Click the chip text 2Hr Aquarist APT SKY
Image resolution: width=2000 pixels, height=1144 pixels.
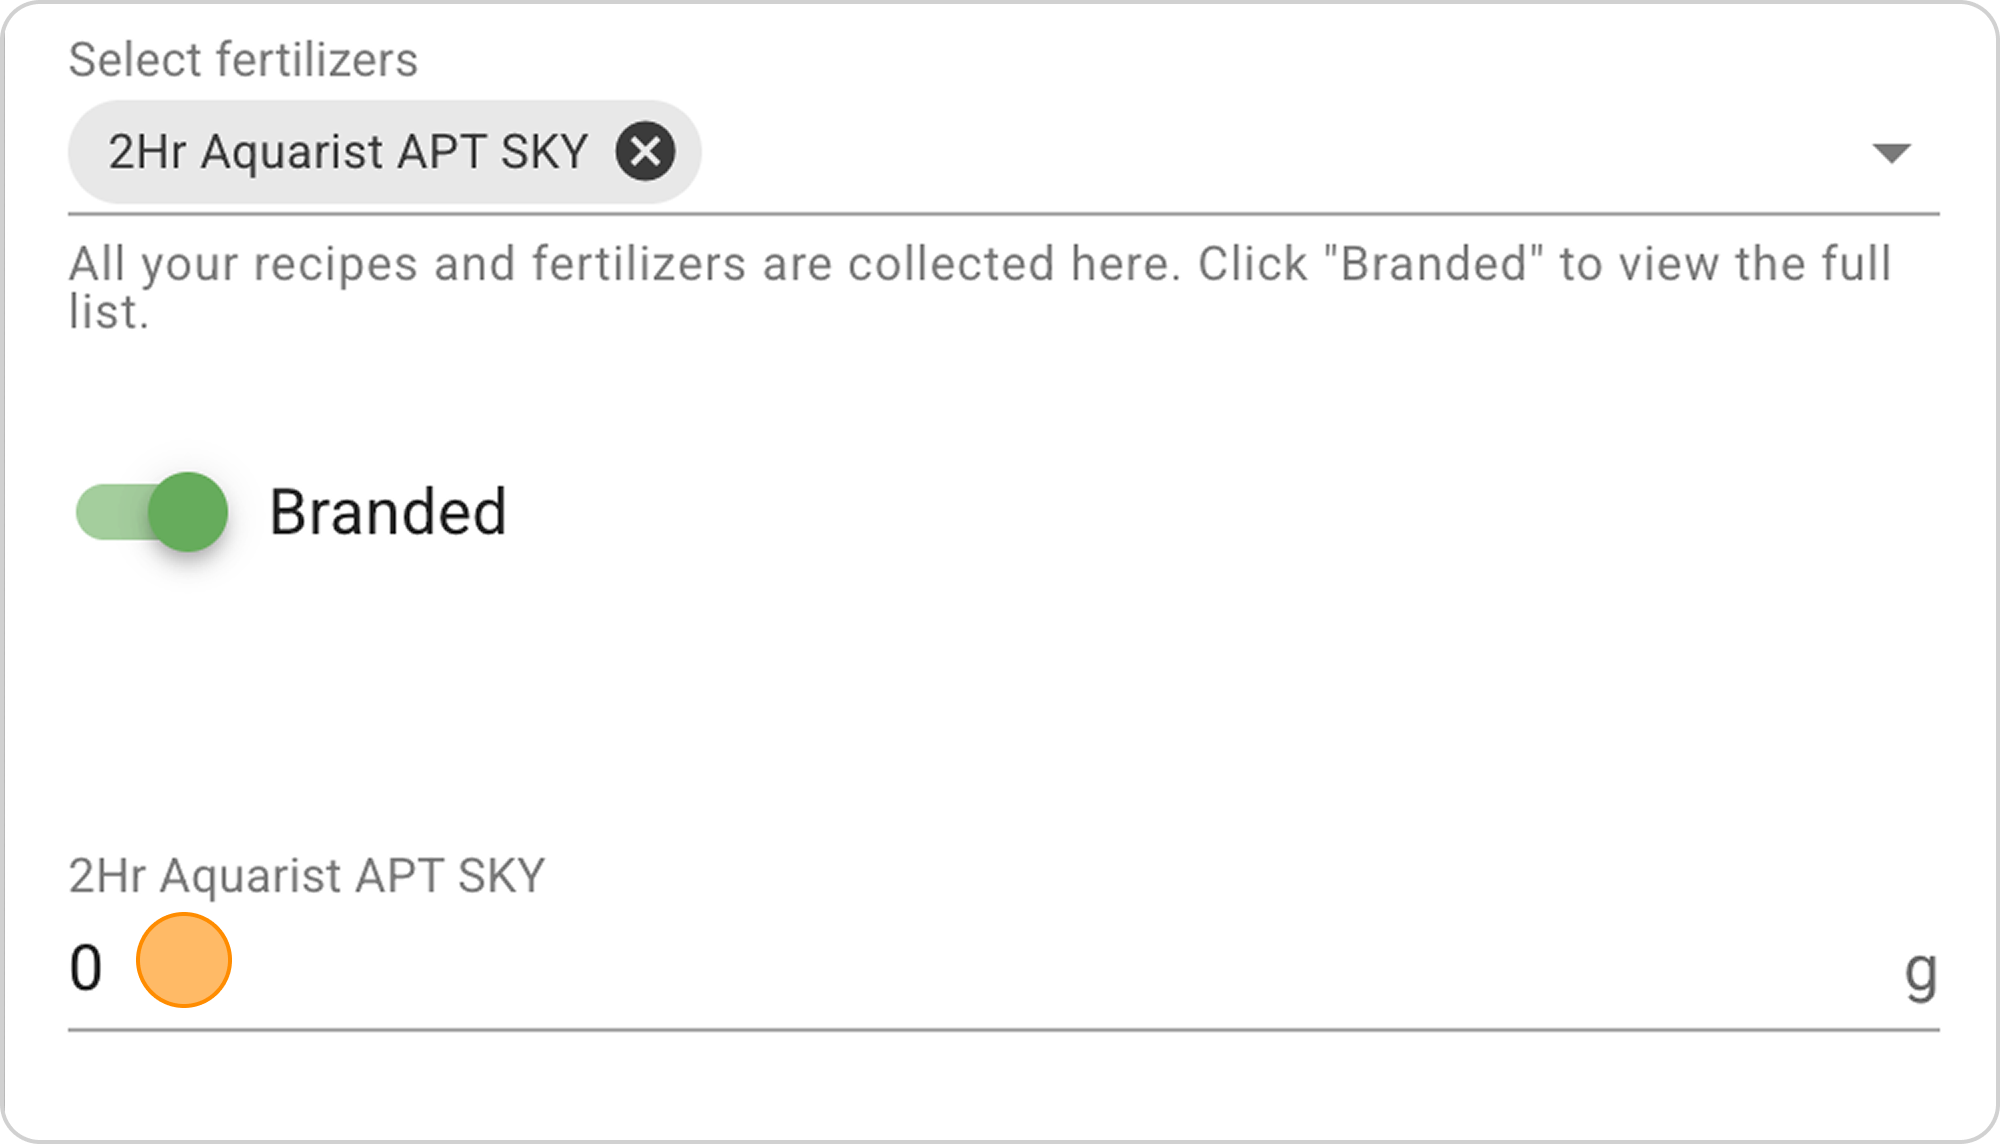[x=348, y=152]
